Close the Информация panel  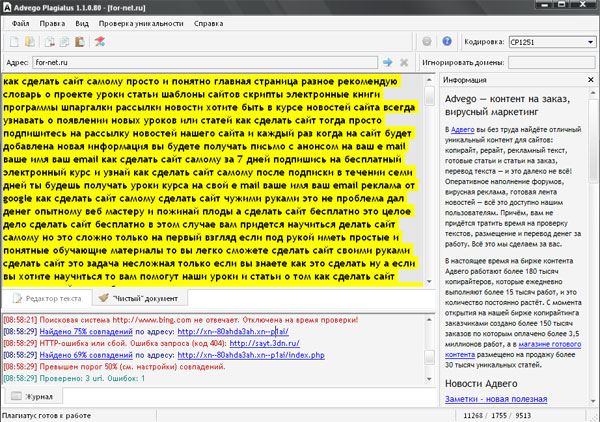591,80
